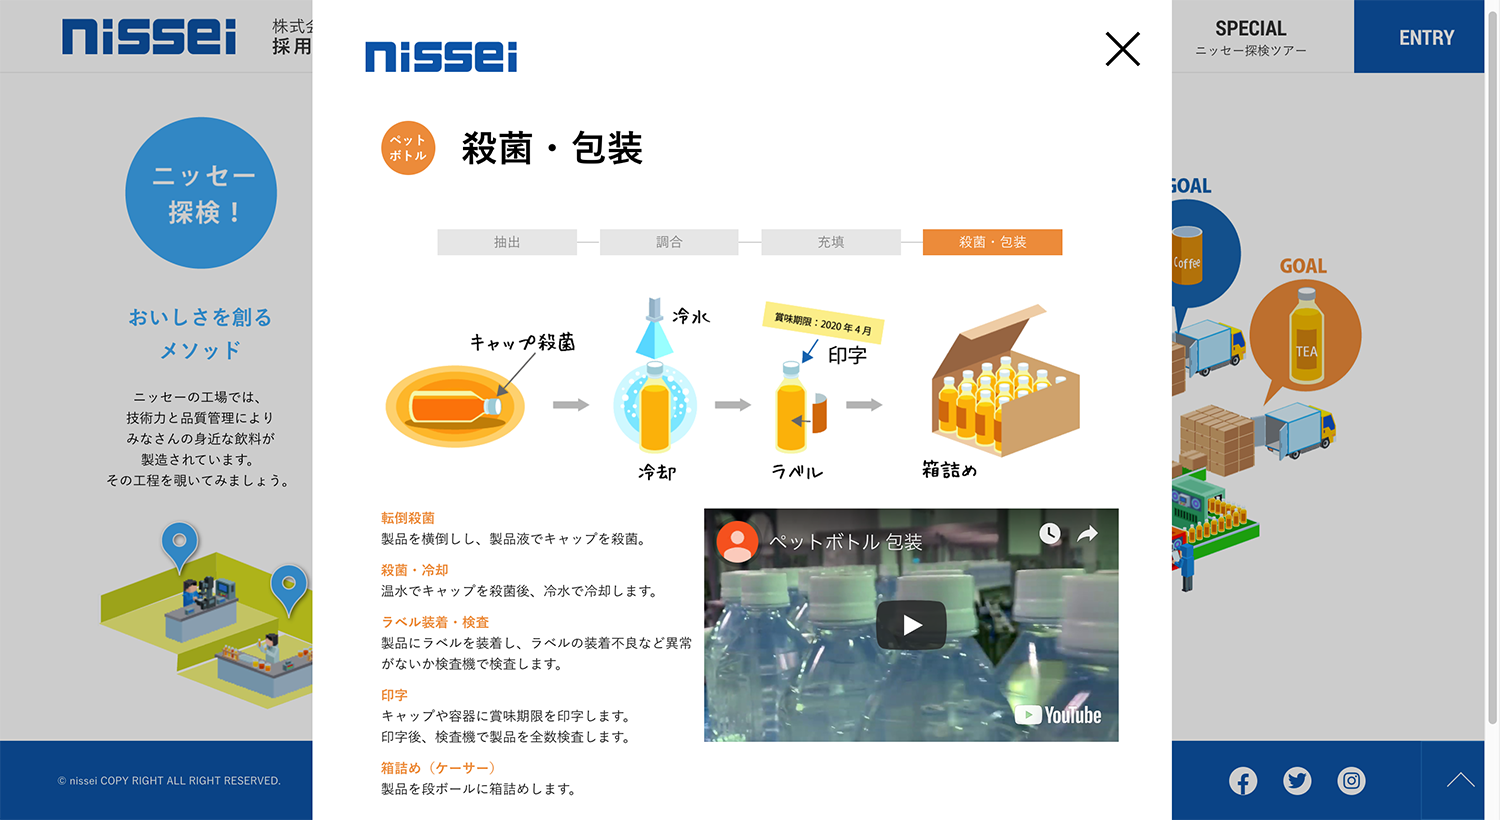
Task: Switch to the 充填 step tab
Action: (x=831, y=242)
